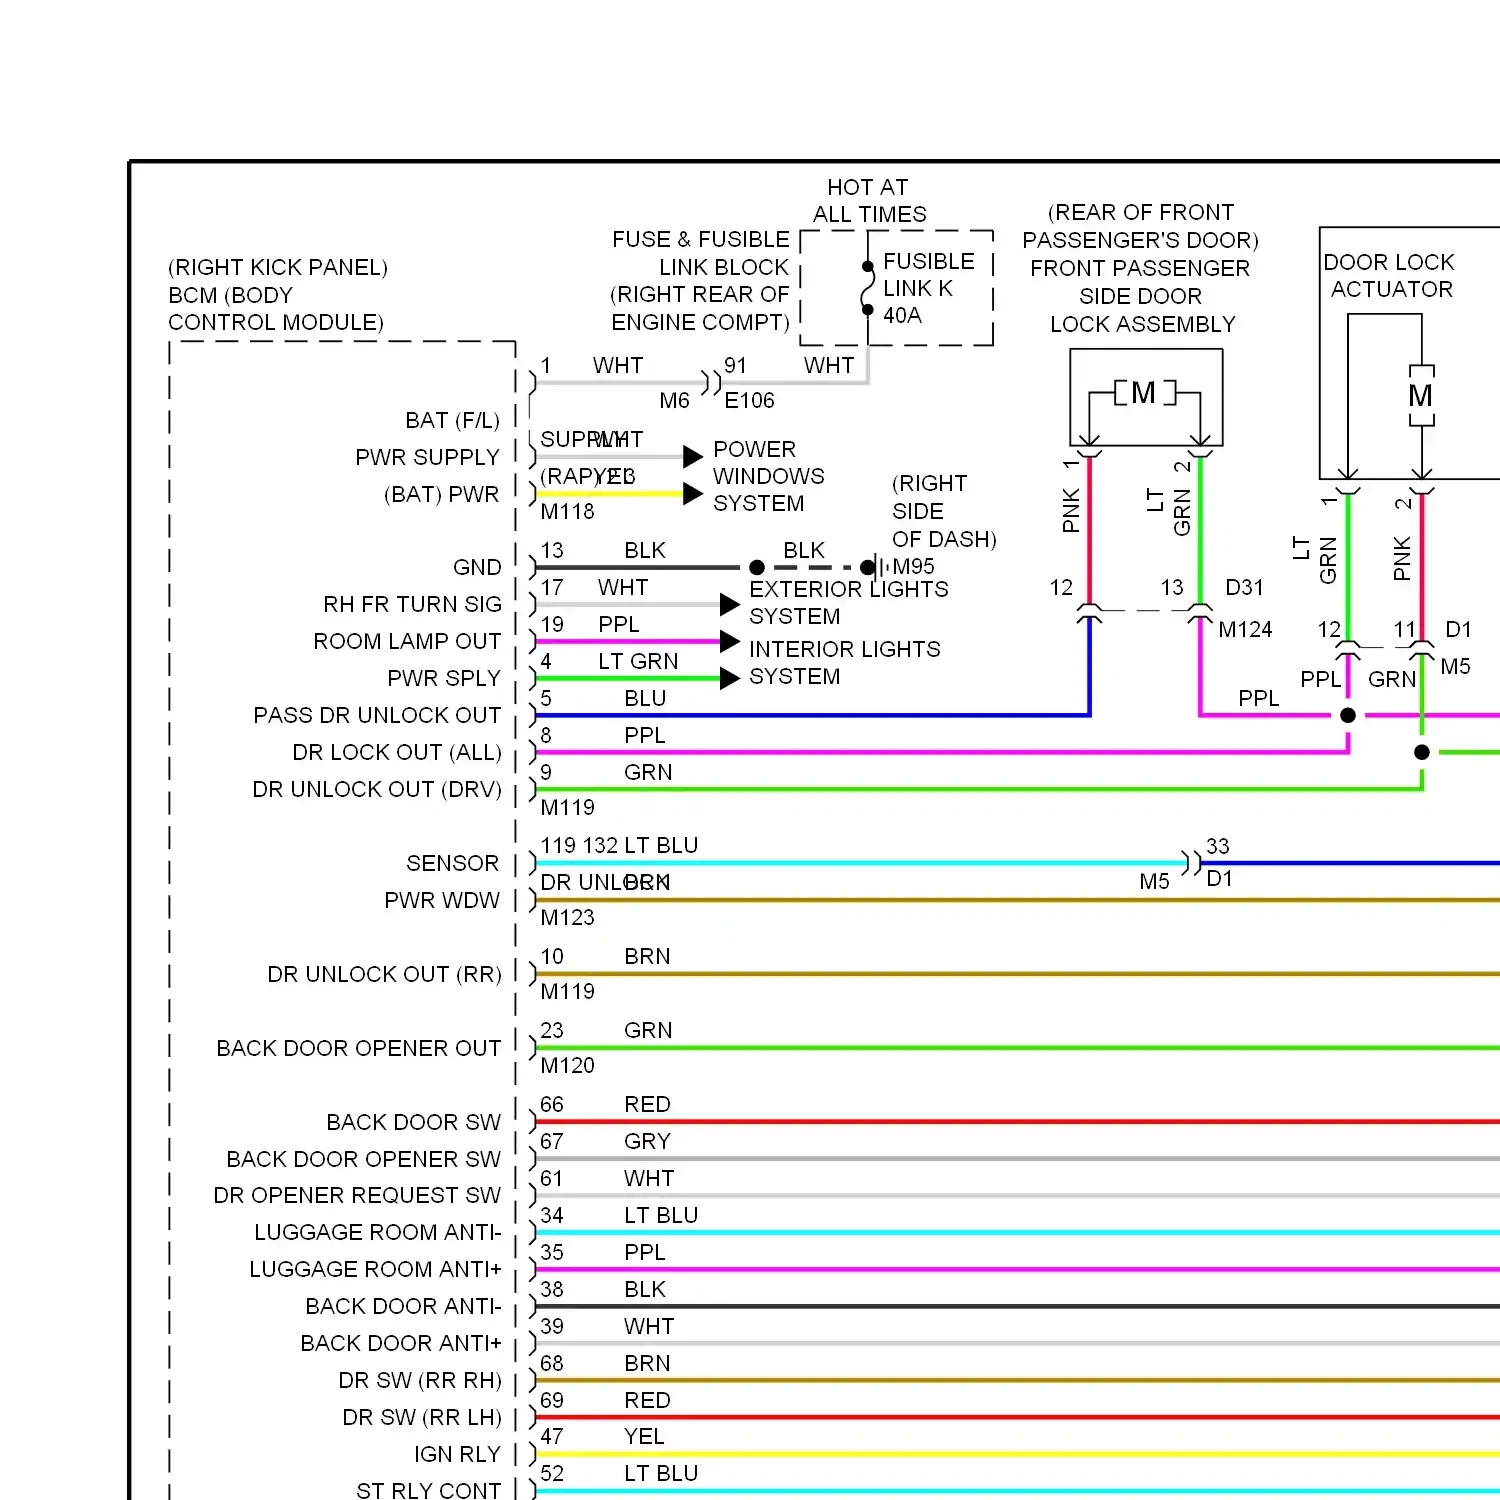This screenshot has width=1500, height=1500.
Task: Click pin number '91' at connector E106
Action: (735, 365)
